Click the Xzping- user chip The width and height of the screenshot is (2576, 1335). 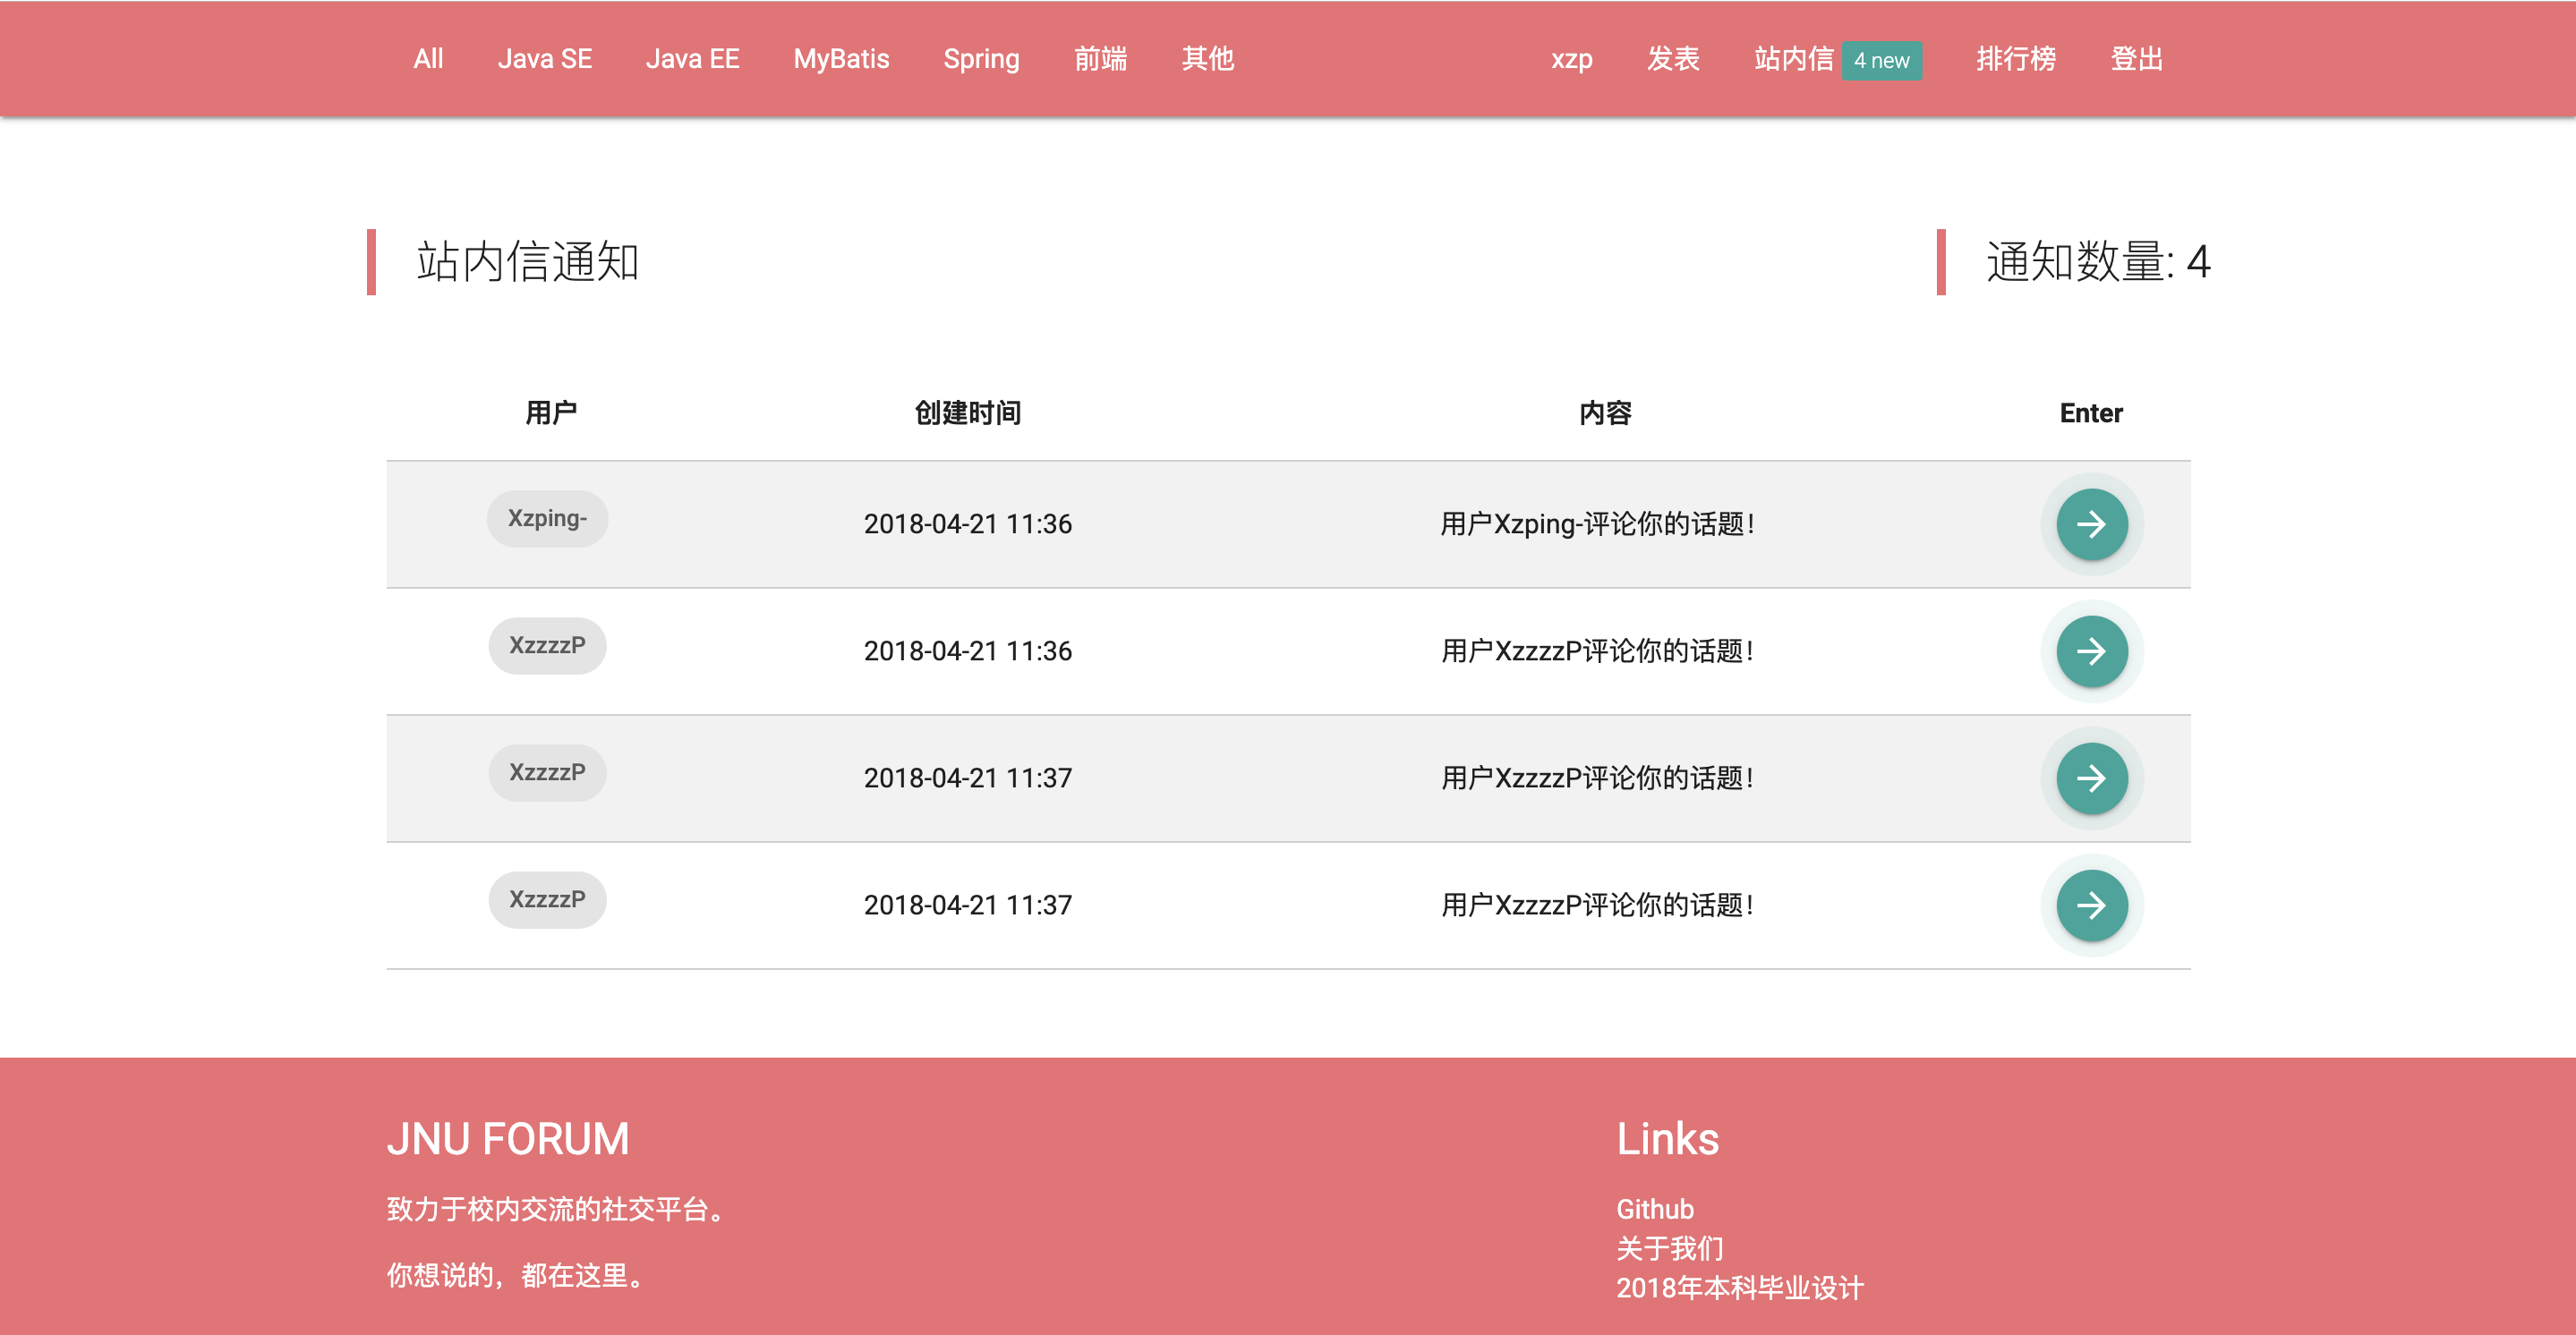click(x=547, y=518)
